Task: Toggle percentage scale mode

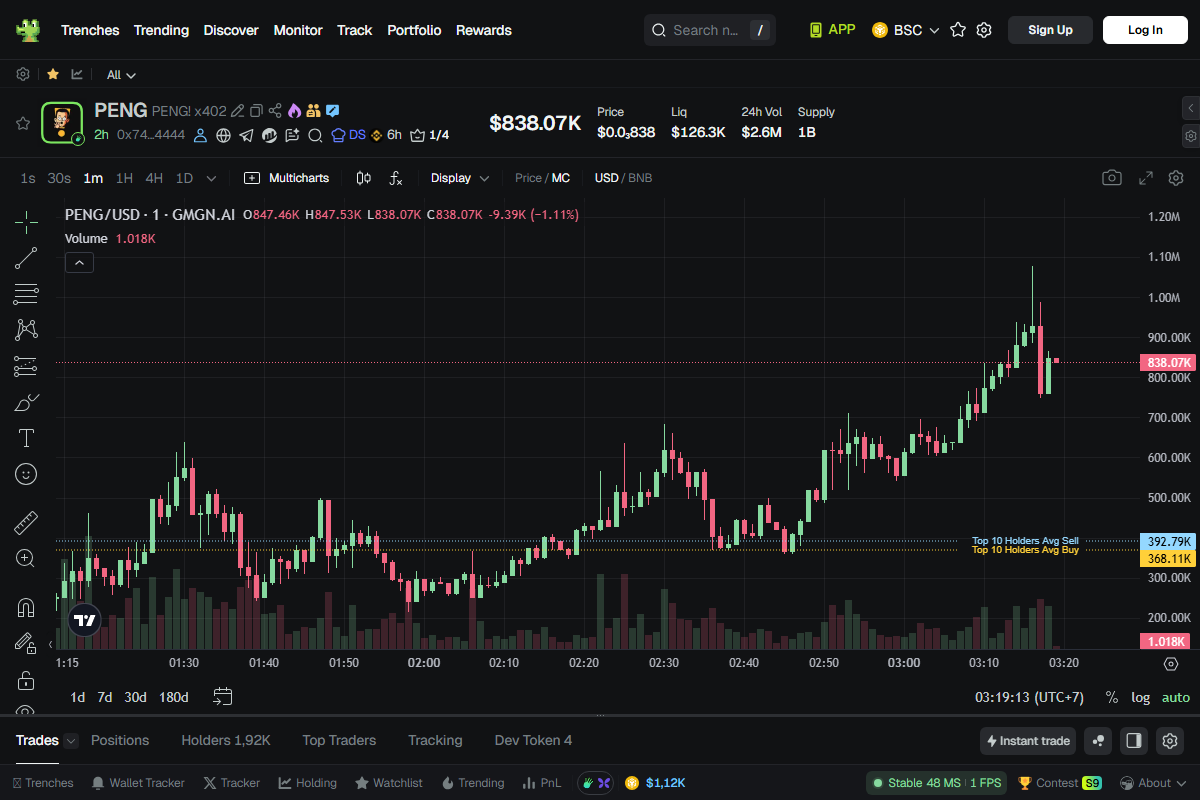Action: point(1112,698)
